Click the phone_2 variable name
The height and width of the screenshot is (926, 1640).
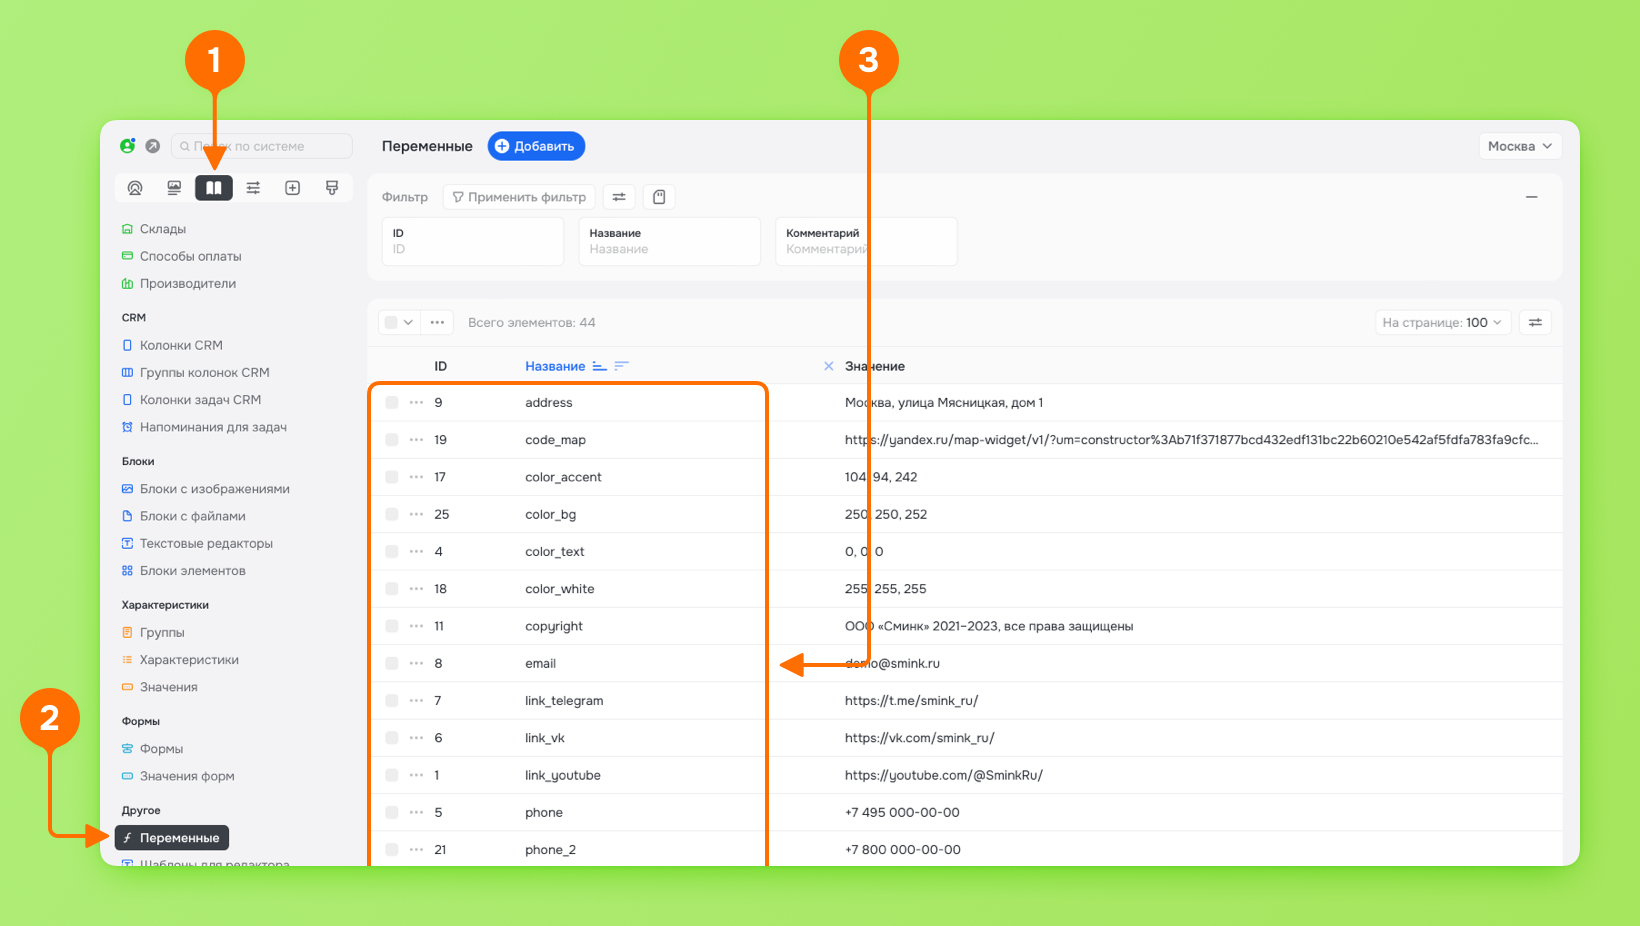(550, 850)
